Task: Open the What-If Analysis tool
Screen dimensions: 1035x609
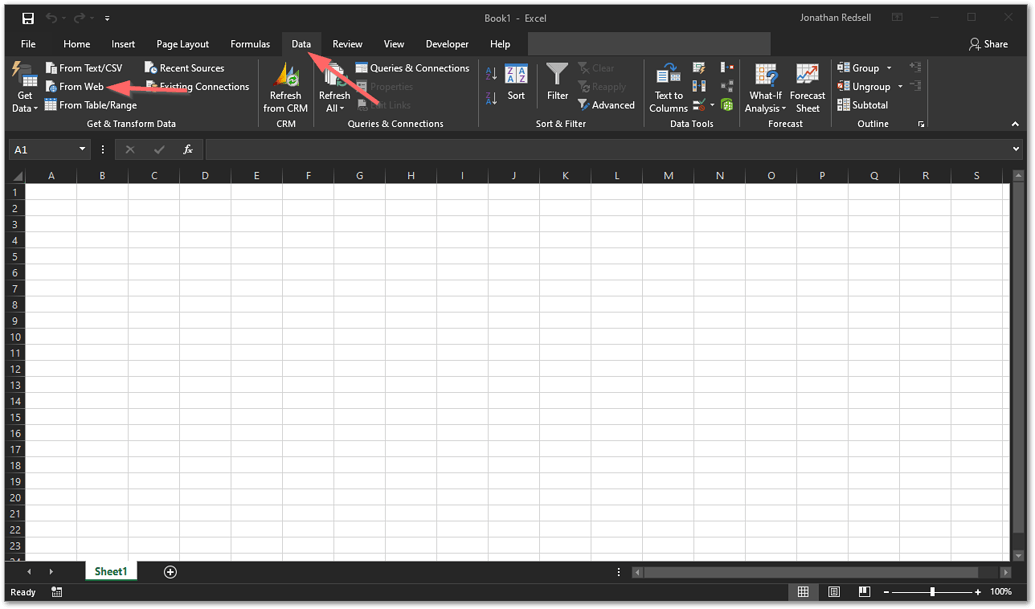Action: coord(765,87)
